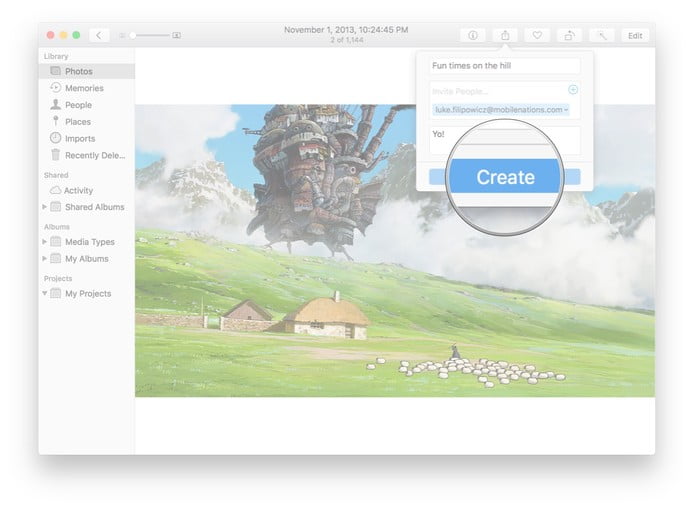Screen dimensions: 695x509
Task: Favorite the photo with heart icon
Action: pyautogui.click(x=537, y=35)
